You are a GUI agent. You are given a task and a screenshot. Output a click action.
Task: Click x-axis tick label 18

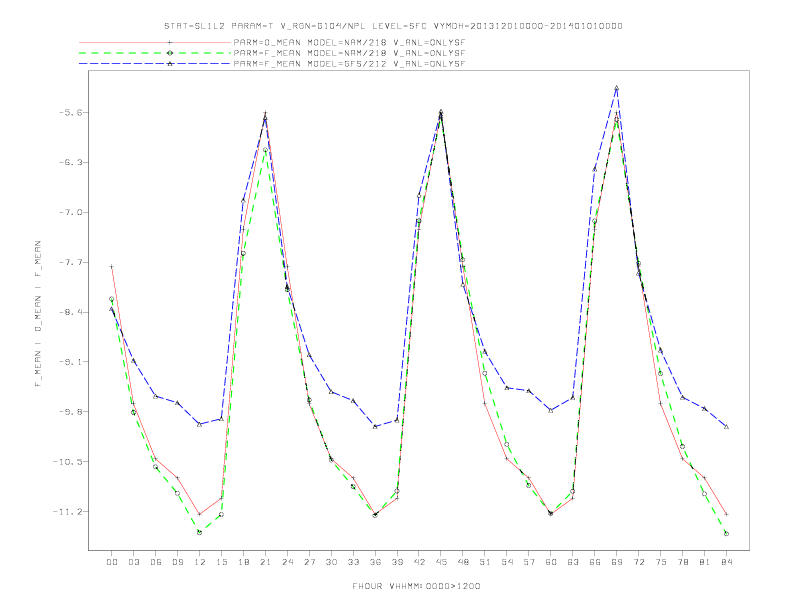(x=243, y=562)
